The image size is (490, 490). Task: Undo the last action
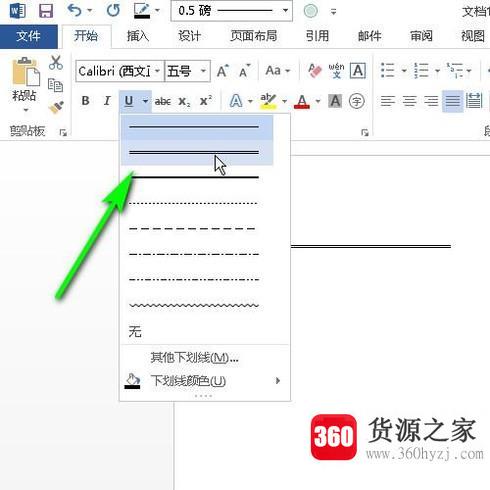tap(74, 11)
